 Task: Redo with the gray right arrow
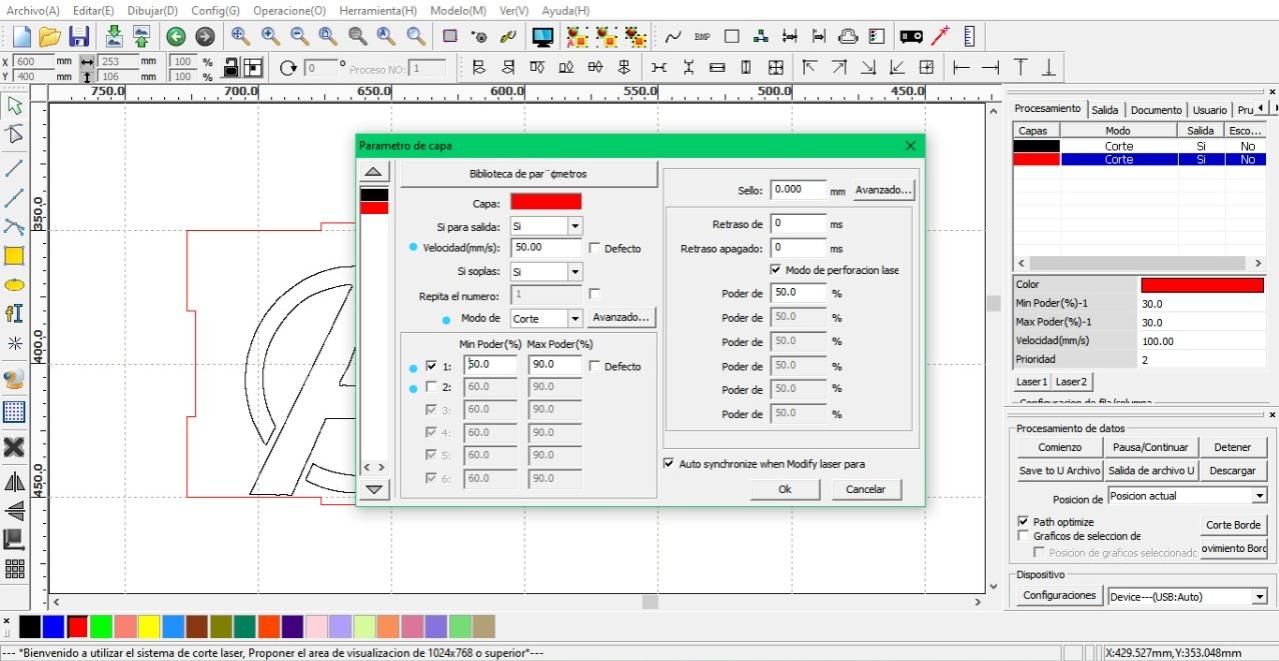[205, 37]
